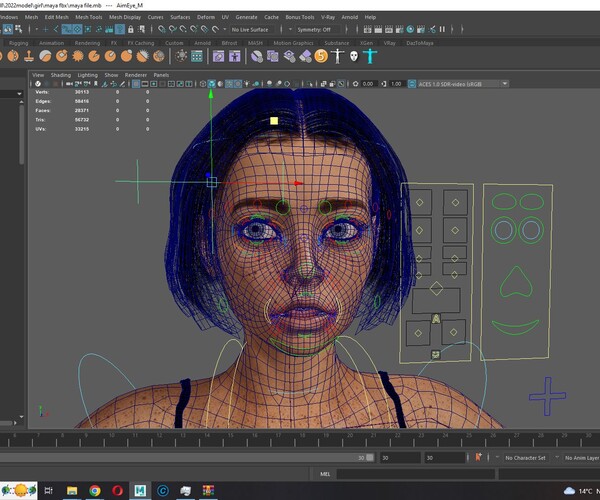This screenshot has width=600, height=500.
Task: Click the exposure value field showing 0.00
Action: [368, 84]
